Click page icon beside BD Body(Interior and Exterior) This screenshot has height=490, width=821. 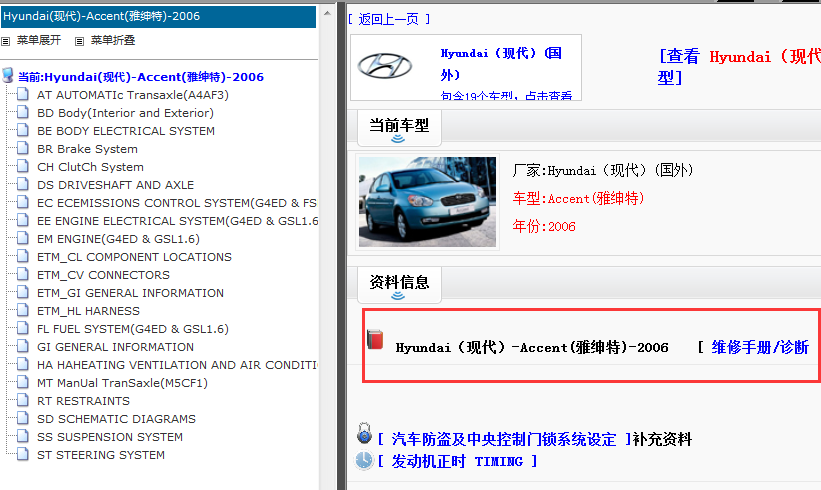pyautogui.click(x=23, y=112)
